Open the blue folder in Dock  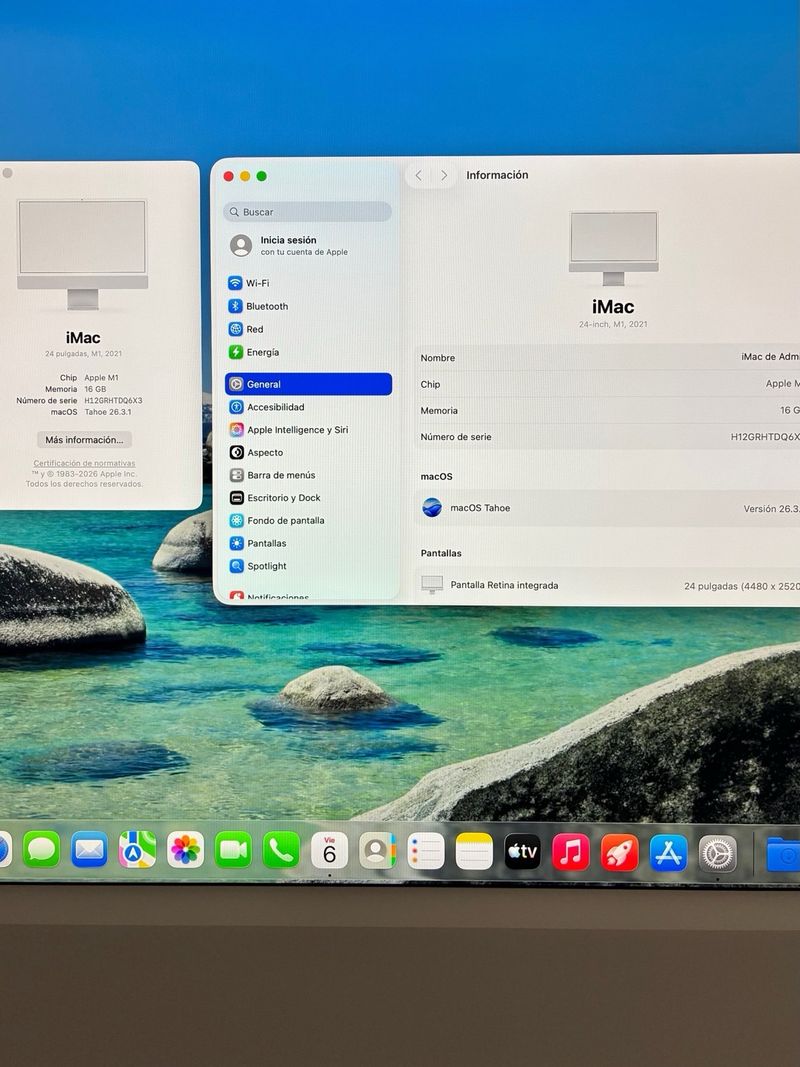[x=782, y=855]
